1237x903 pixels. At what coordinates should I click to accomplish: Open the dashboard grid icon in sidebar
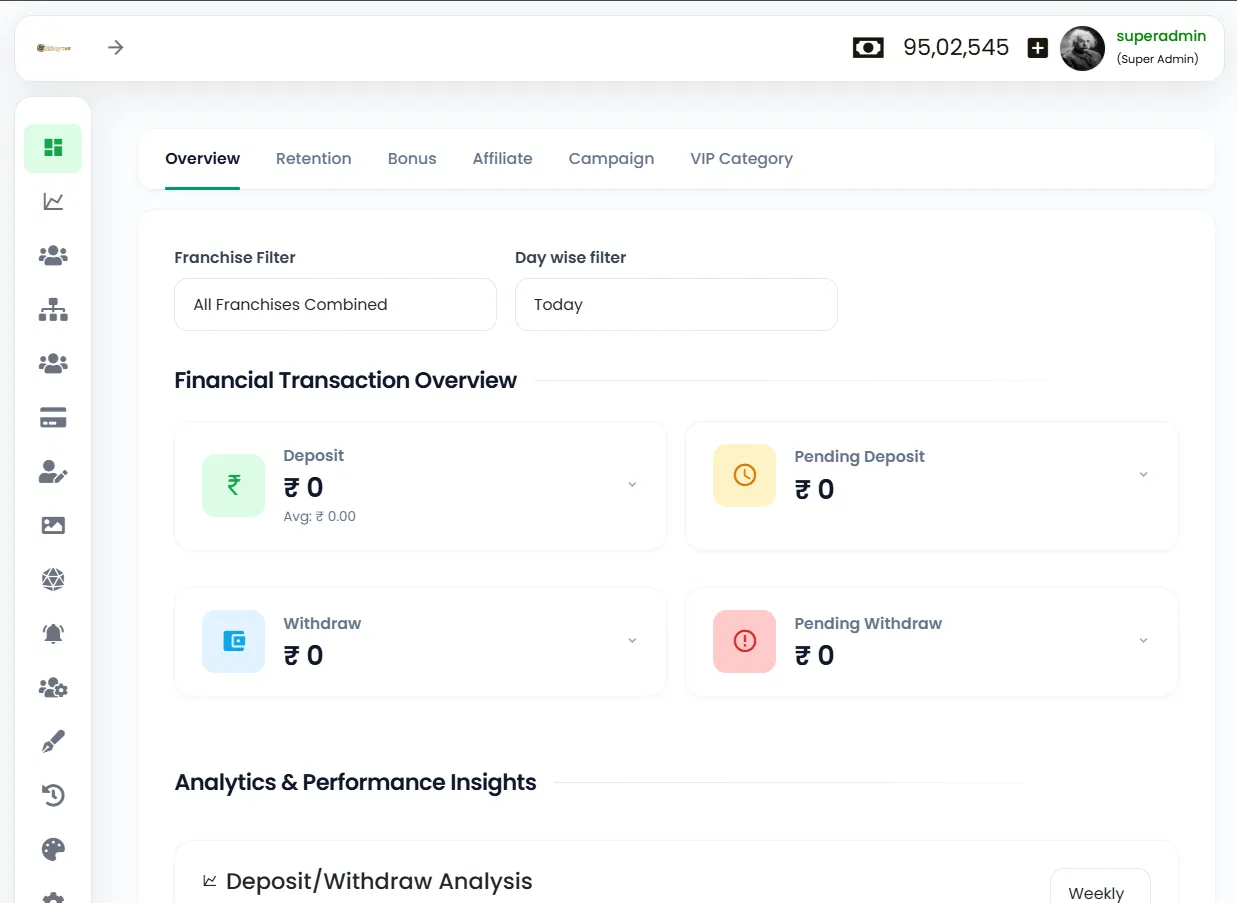point(53,148)
